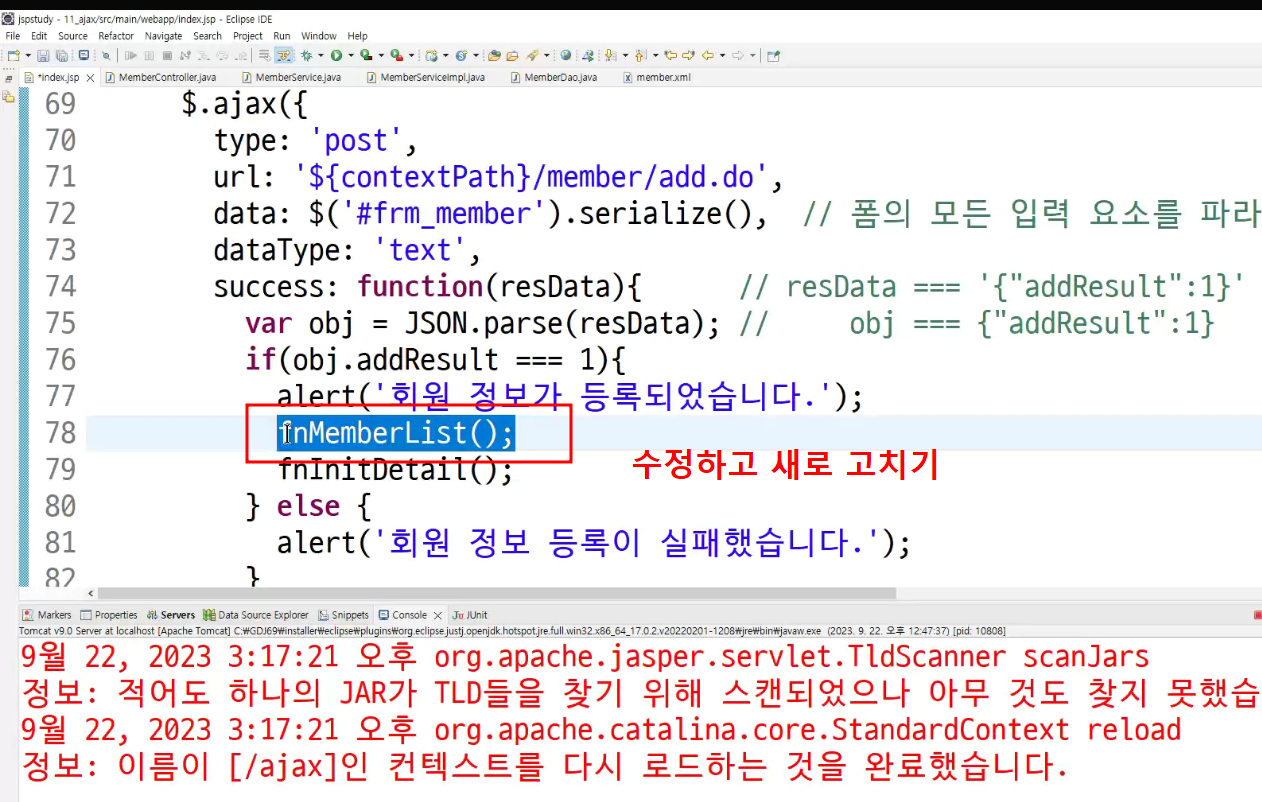
Task: Click the Drop to Frame icon
Action: [x=264, y=55]
